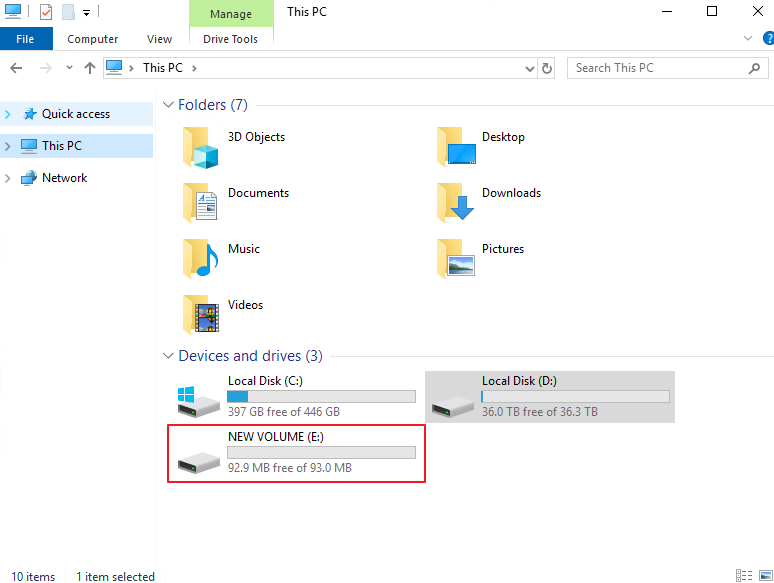The height and width of the screenshot is (583, 774).
Task: Expand the chevron after This PC in address bar
Action: click(194, 68)
